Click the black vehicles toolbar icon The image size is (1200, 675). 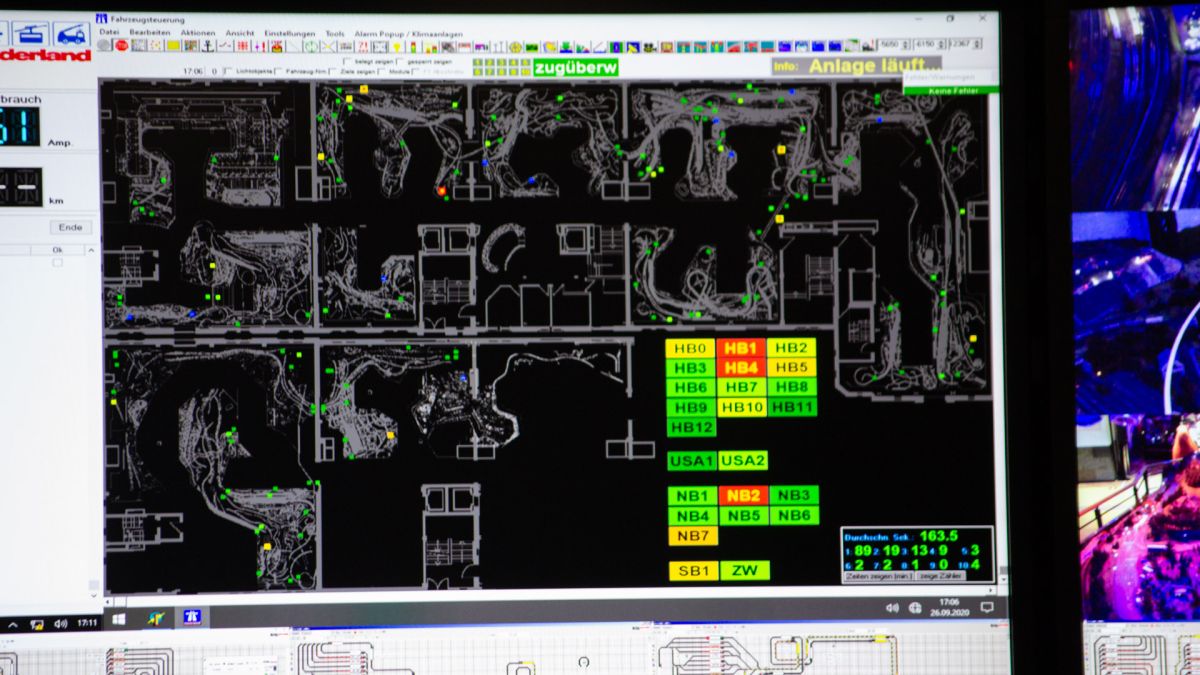pos(649,45)
